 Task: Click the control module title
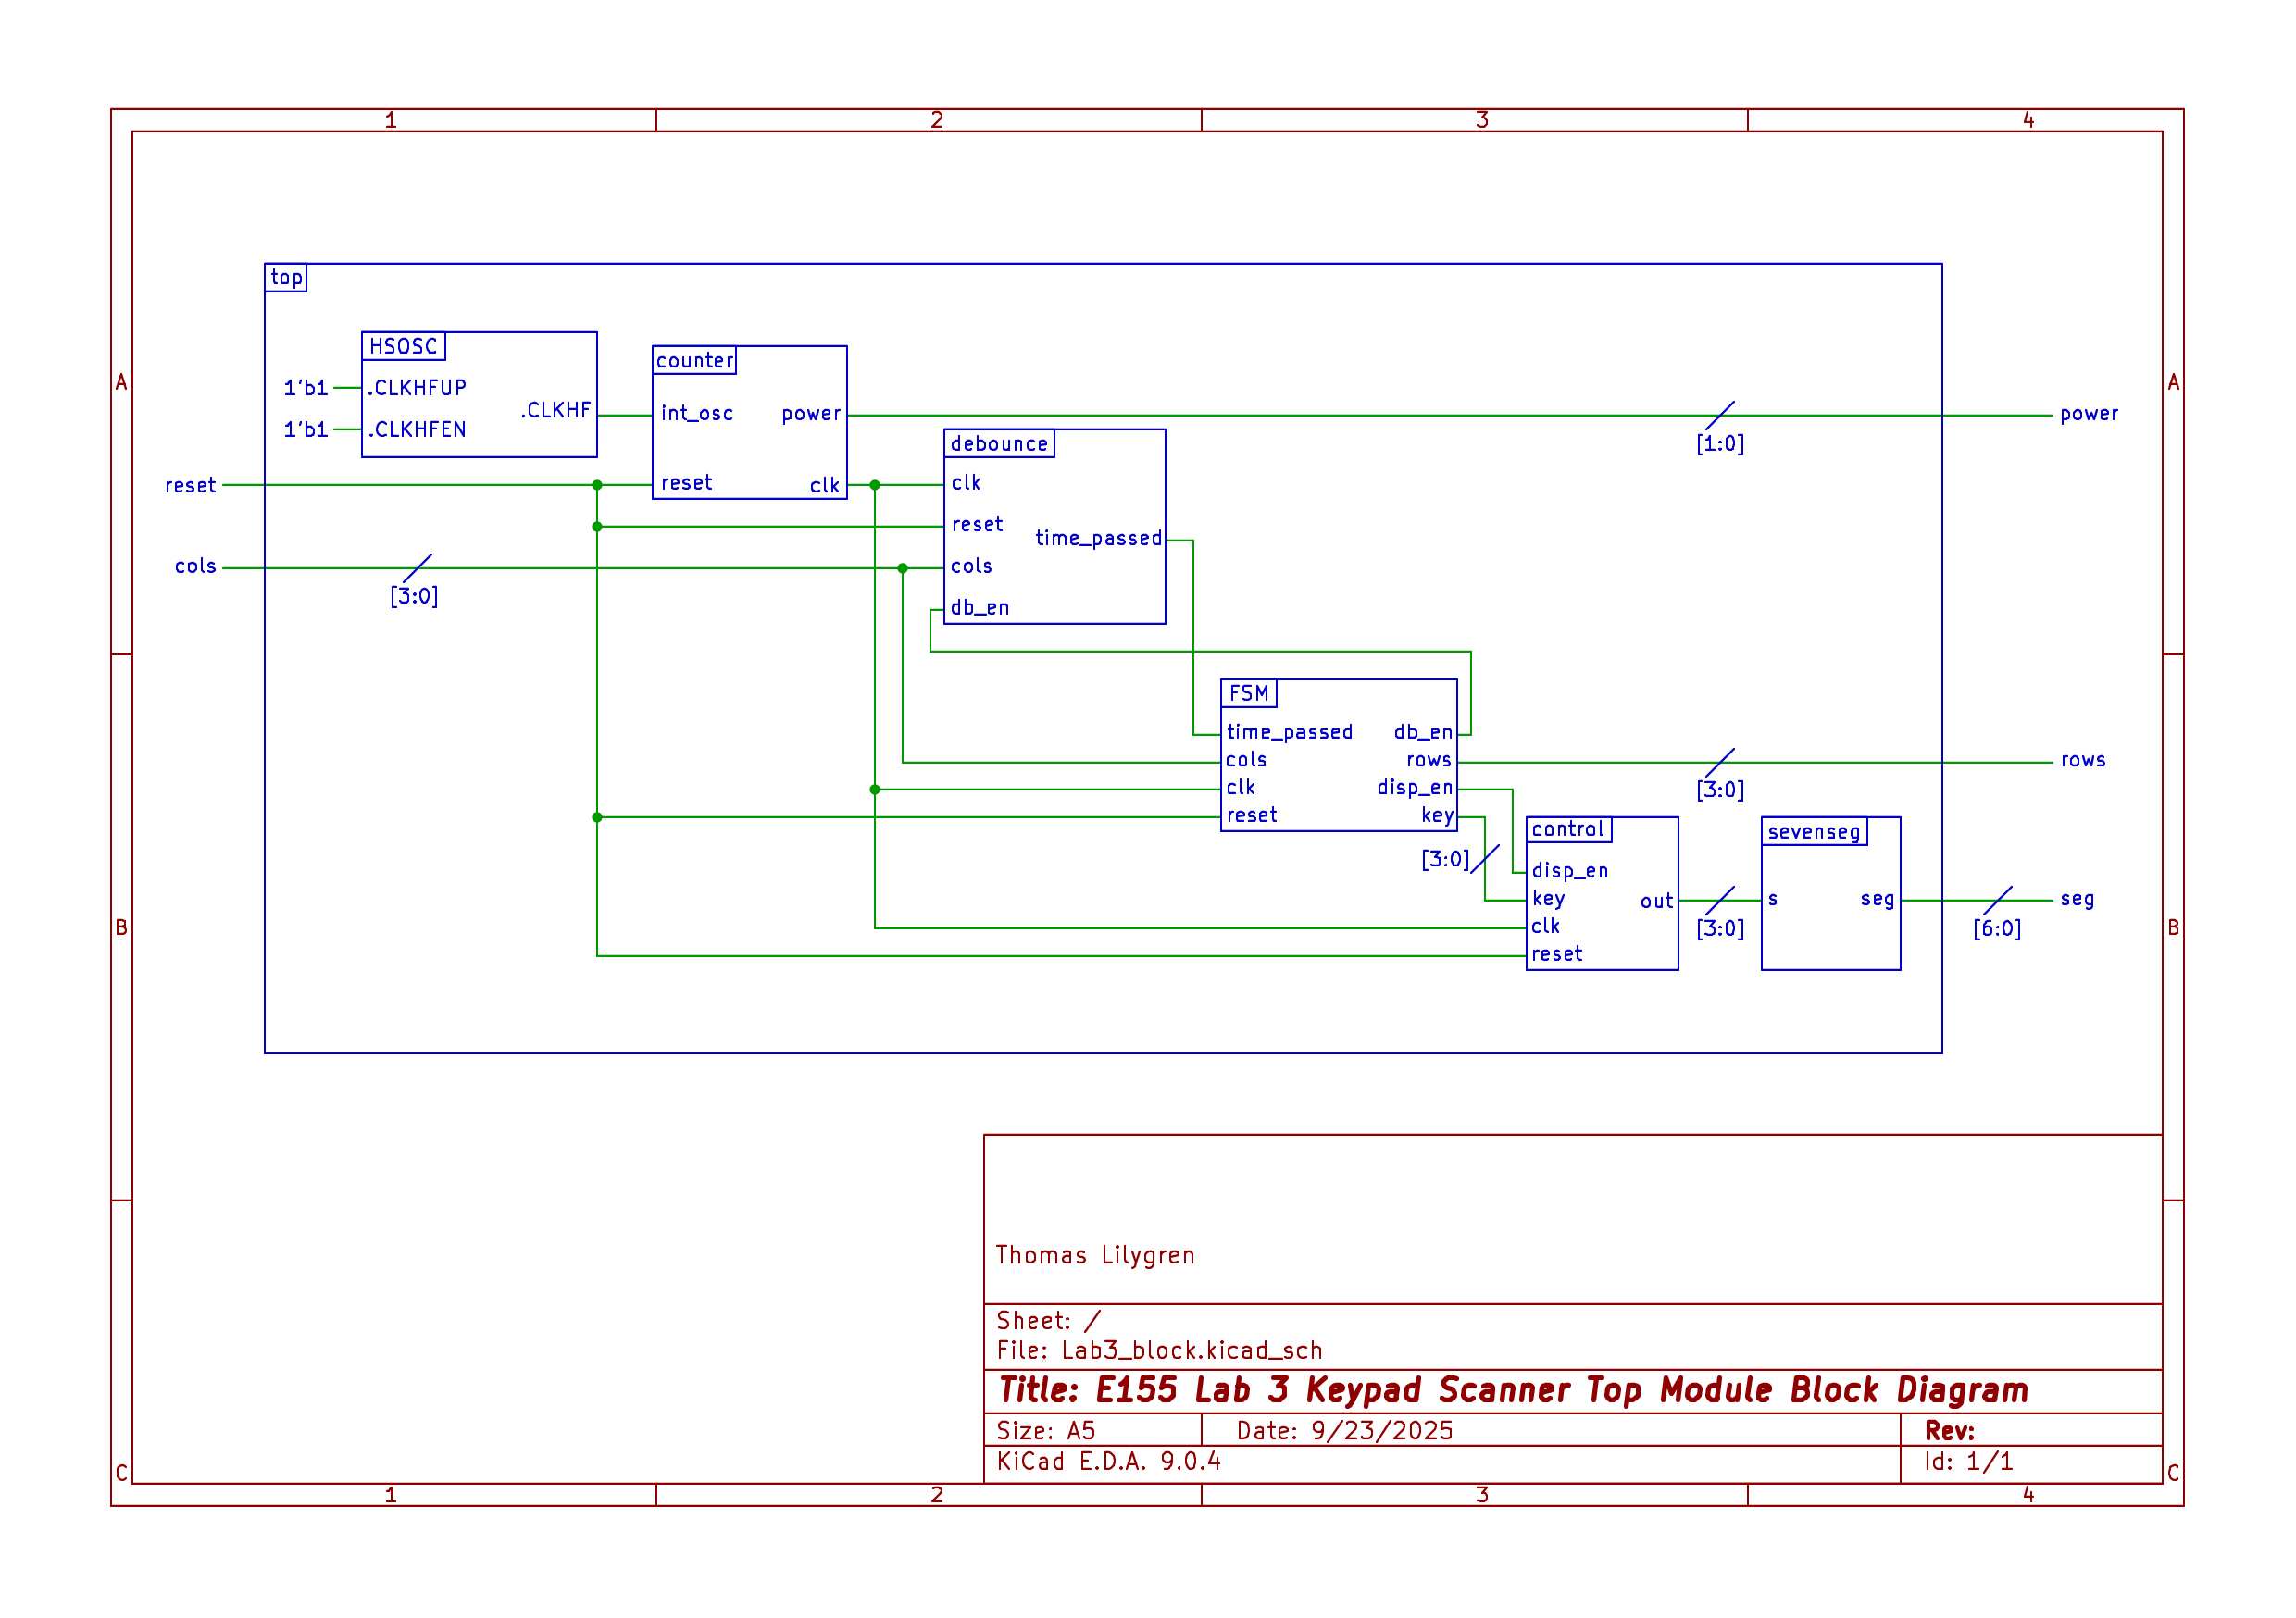1567,830
